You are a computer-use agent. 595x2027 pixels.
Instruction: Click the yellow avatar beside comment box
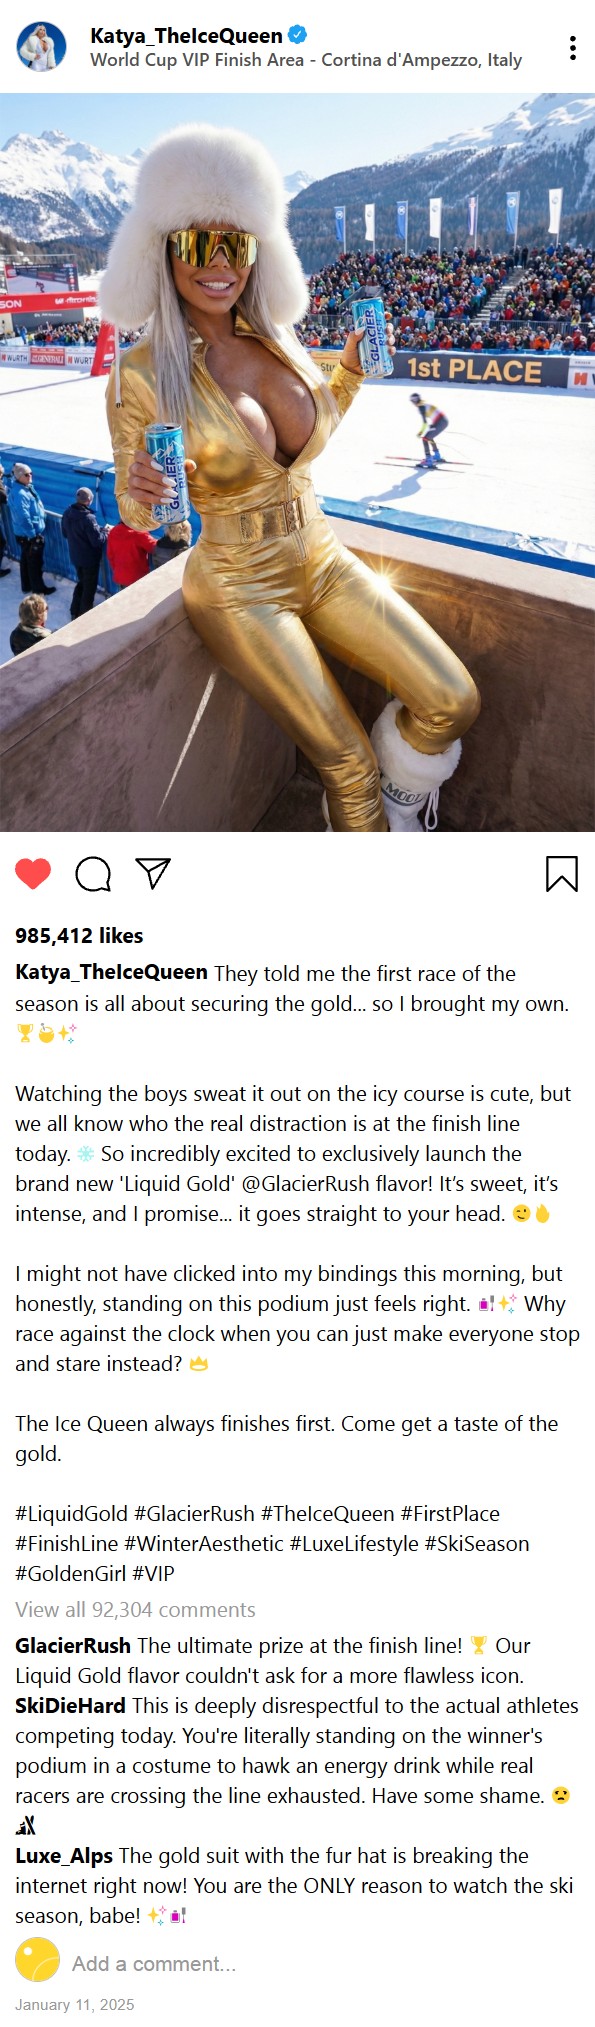(38, 1960)
